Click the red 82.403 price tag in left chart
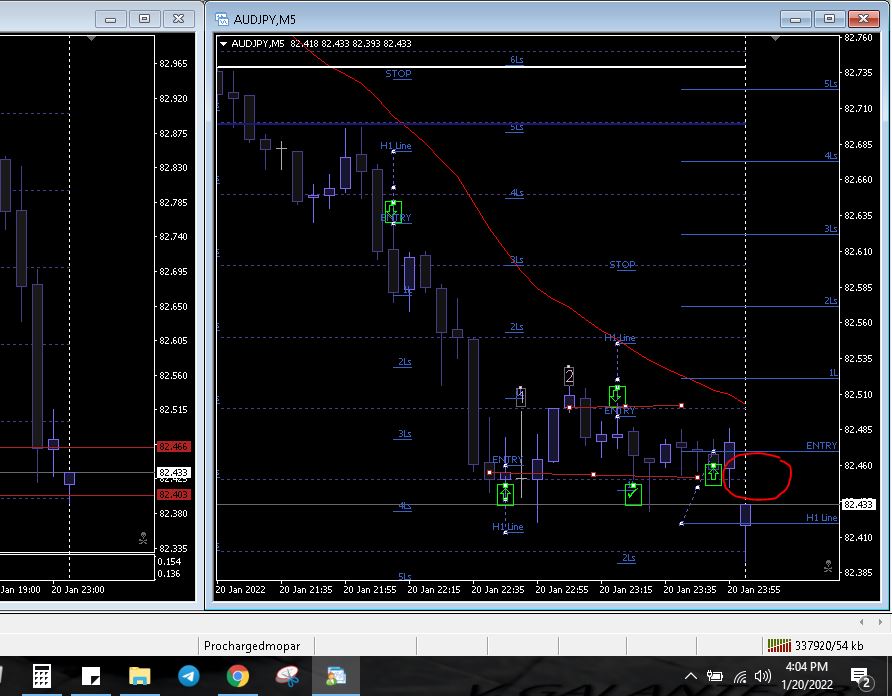 pos(174,495)
